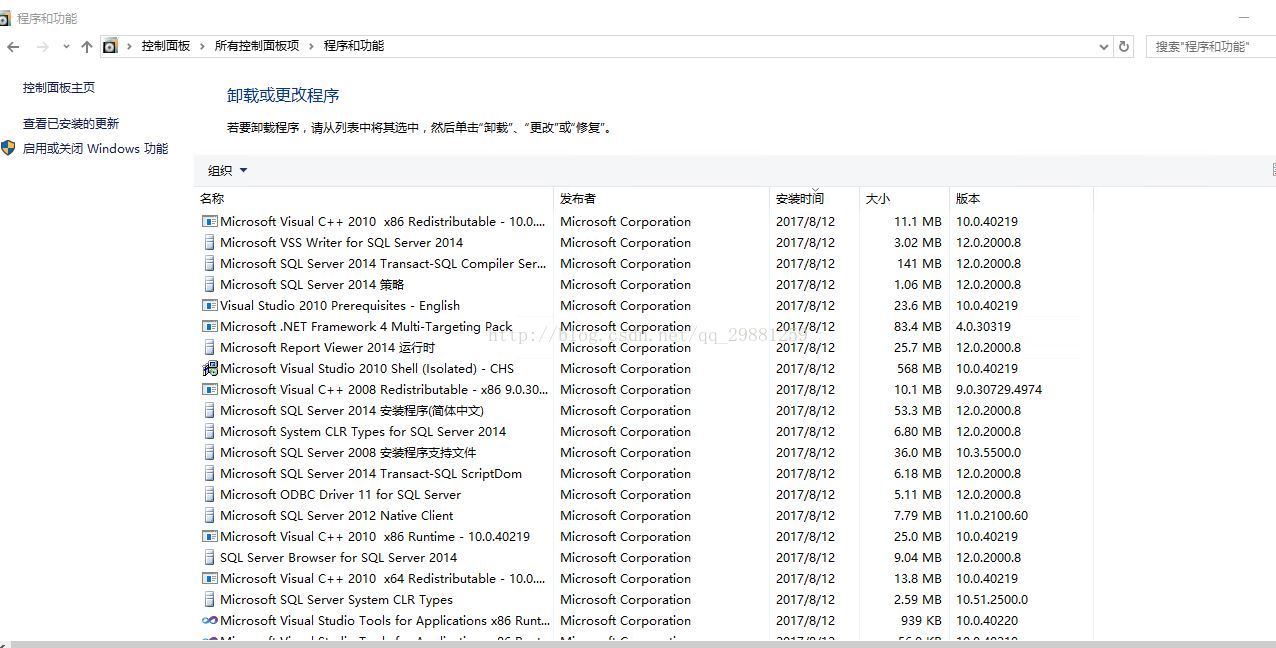Click icon of Visual C++ 2010 x86 Redistributable
This screenshot has width=1276, height=648.
[x=210, y=222]
